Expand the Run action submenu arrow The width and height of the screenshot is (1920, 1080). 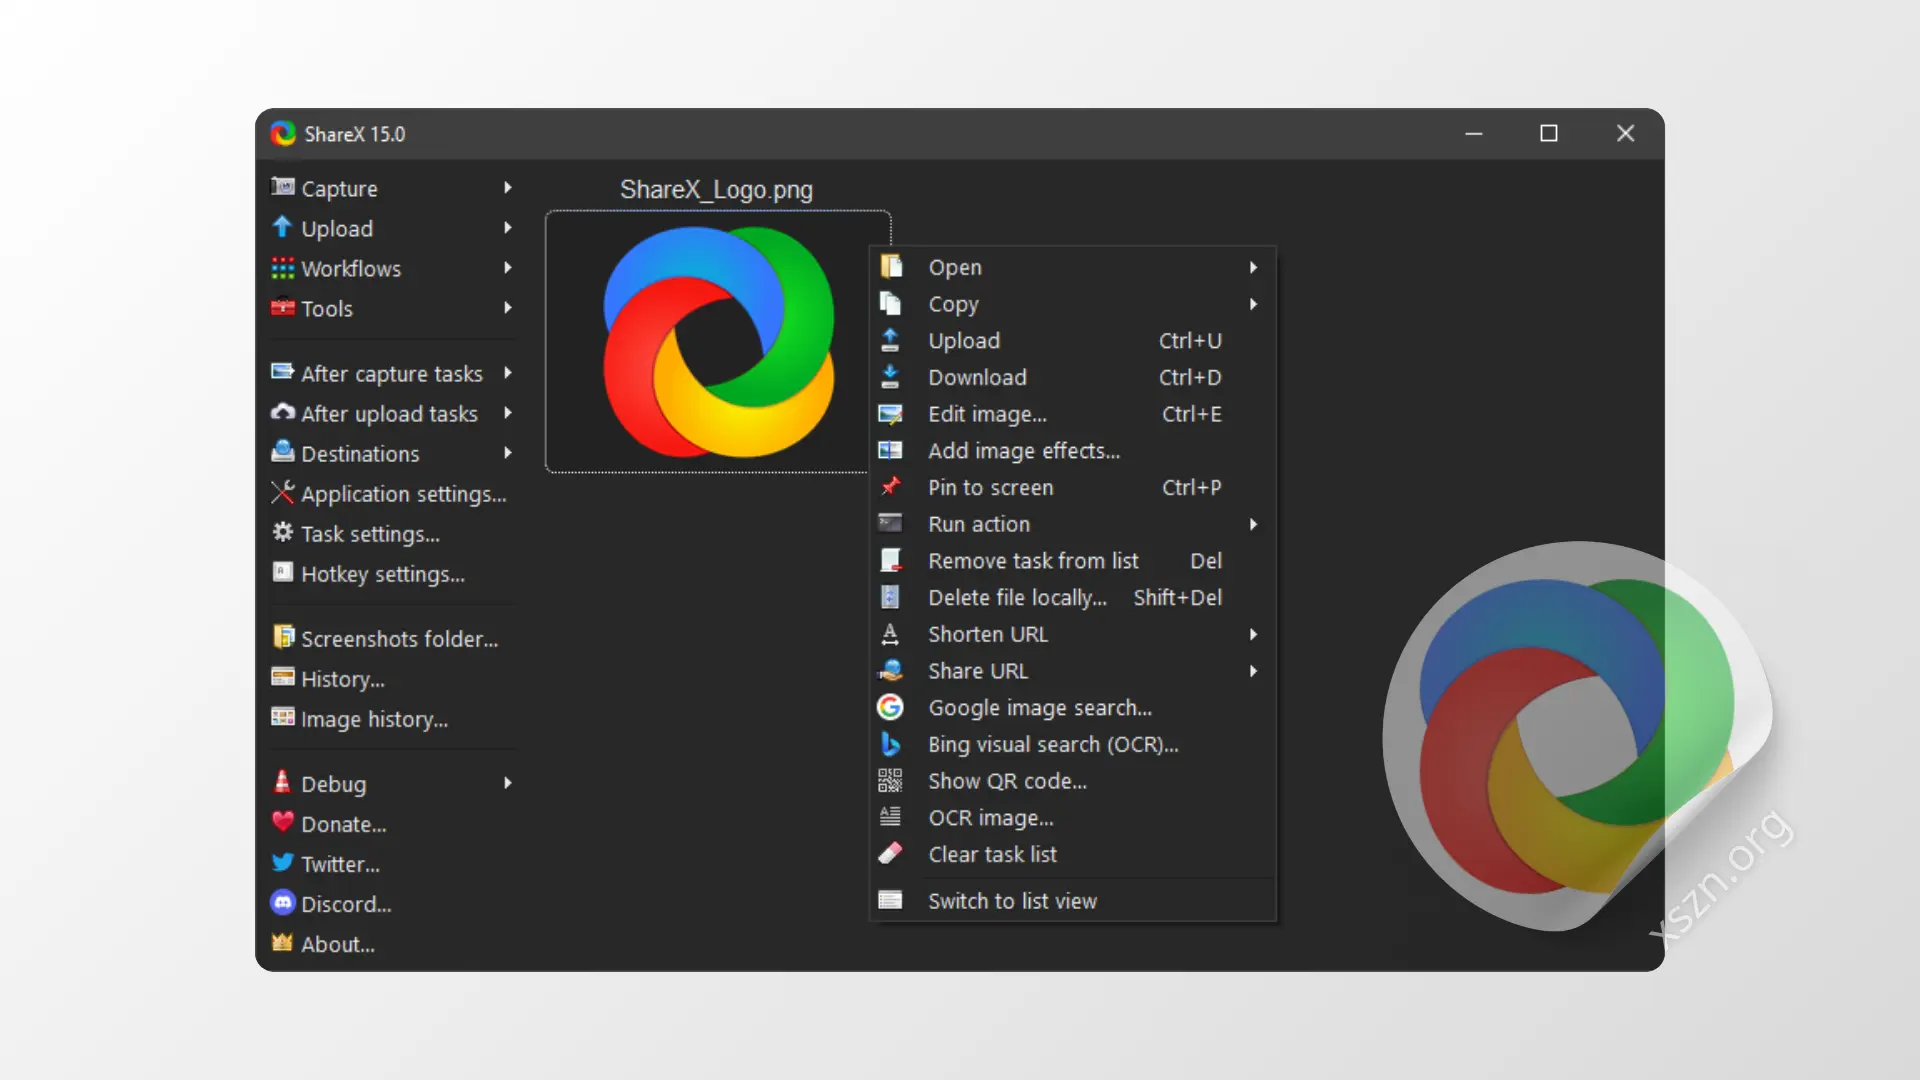coord(1253,524)
